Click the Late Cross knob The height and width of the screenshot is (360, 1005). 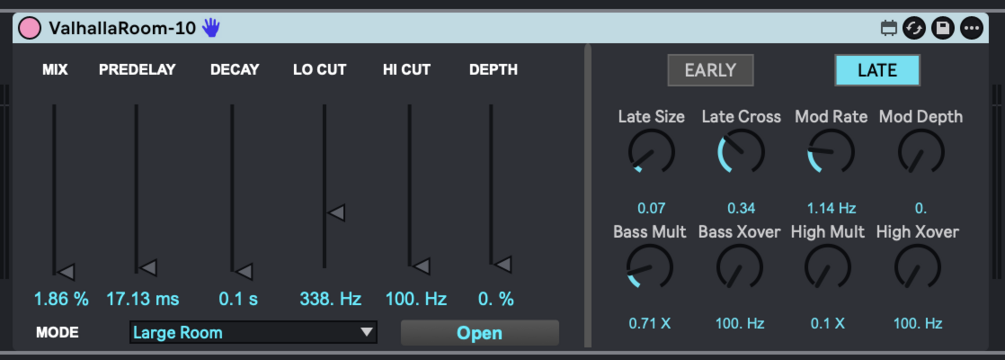741,152
